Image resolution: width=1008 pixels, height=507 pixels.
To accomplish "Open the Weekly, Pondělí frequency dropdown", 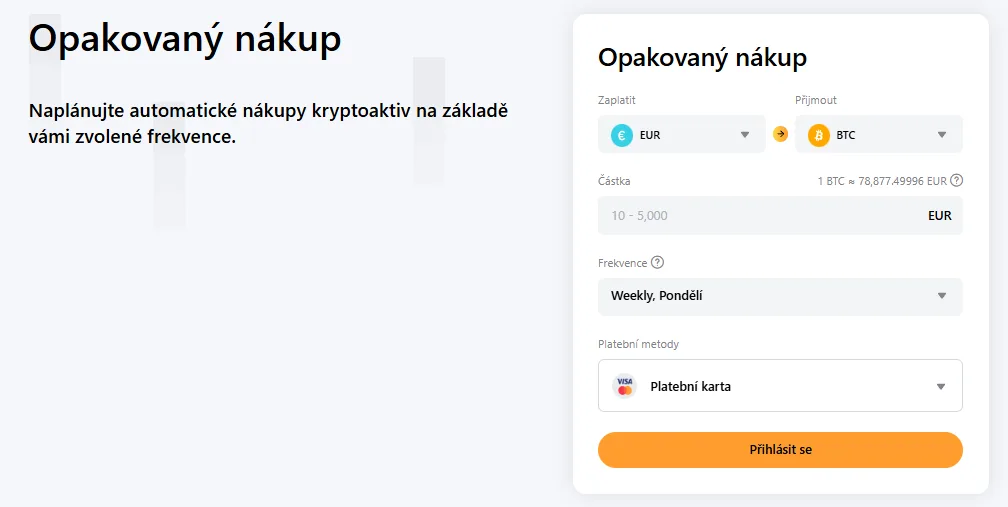I will pos(780,296).
